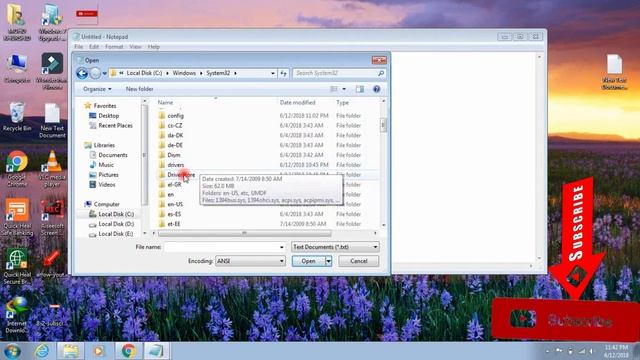This screenshot has width=640, height=360.
Task: Click the file list vertical scrollbar thumb
Action: [383, 124]
